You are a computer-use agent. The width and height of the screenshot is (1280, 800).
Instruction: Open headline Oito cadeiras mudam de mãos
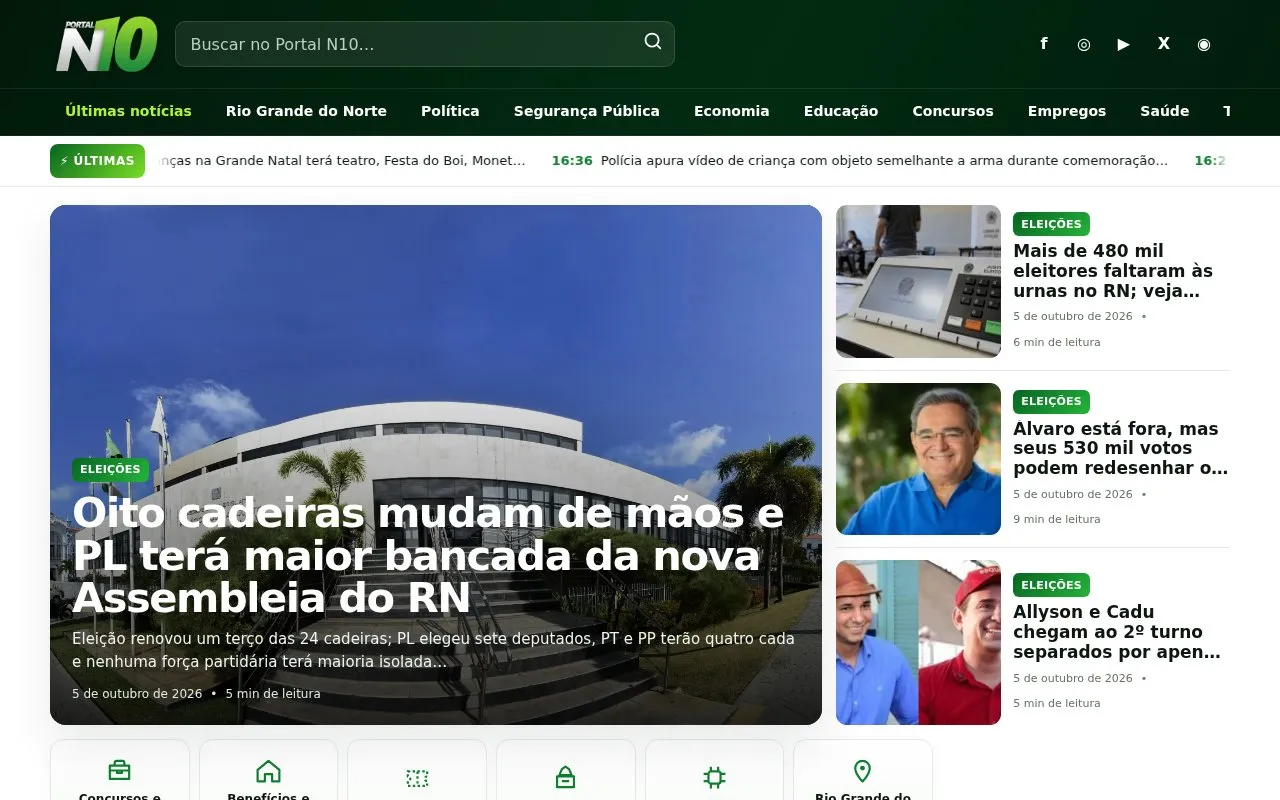point(428,555)
